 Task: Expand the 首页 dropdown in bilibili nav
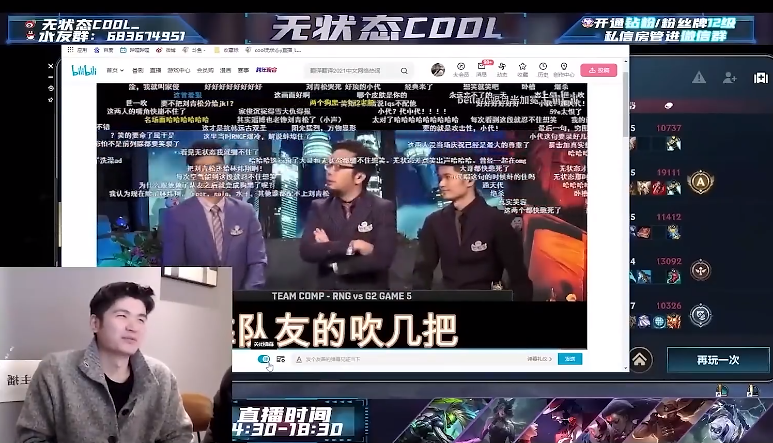115,70
